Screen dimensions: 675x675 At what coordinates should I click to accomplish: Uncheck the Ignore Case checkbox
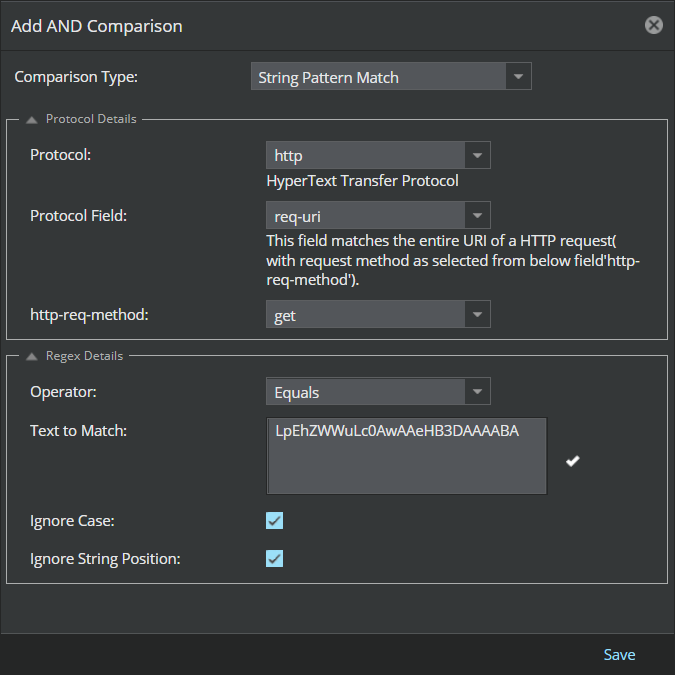pos(274,520)
